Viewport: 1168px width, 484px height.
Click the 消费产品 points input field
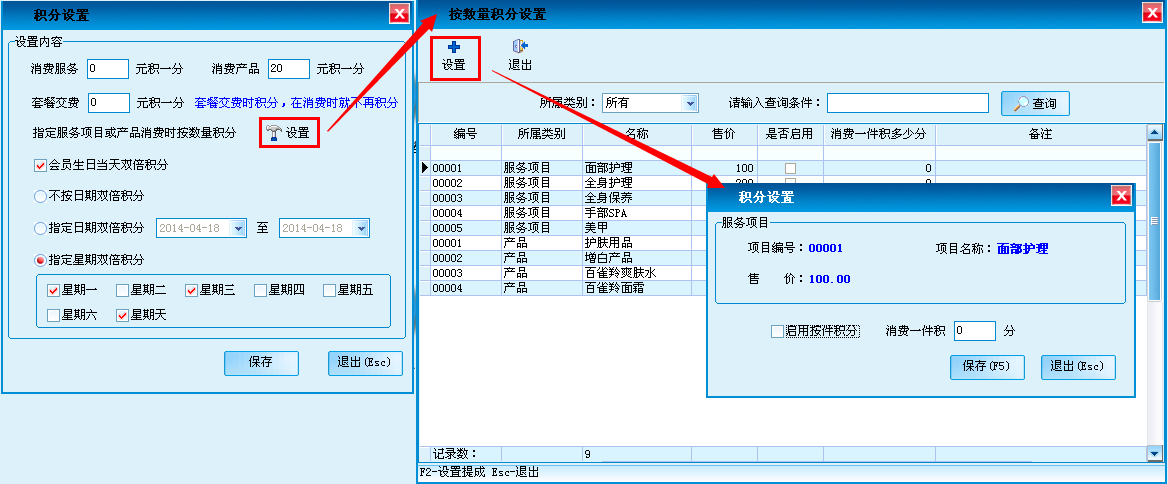click(289, 69)
